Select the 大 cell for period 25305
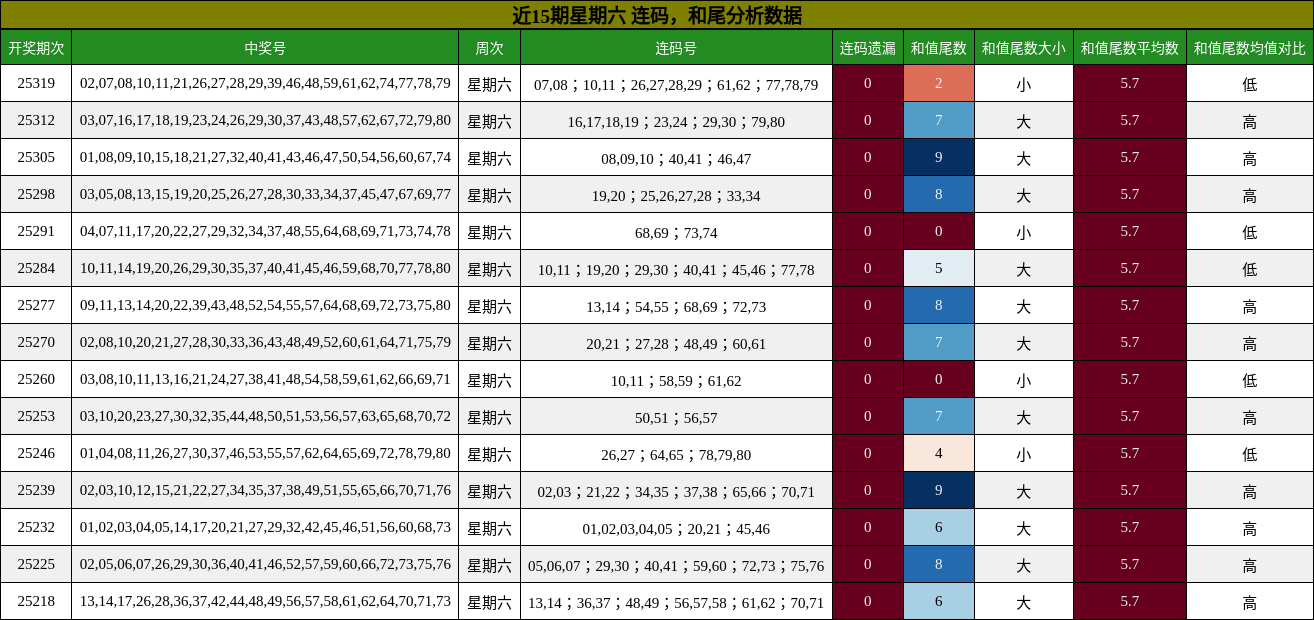 point(1022,158)
